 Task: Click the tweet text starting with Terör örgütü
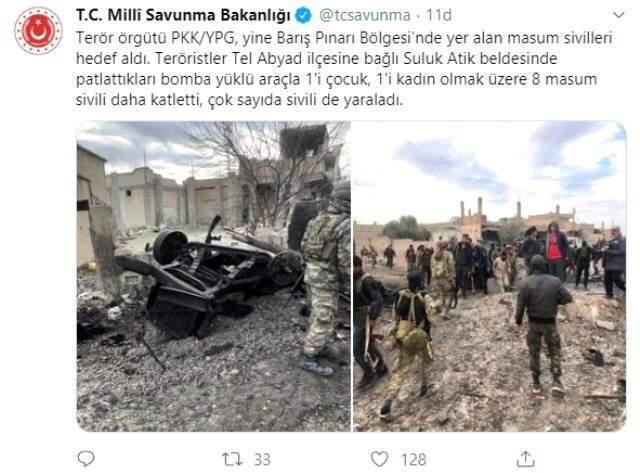(344, 69)
